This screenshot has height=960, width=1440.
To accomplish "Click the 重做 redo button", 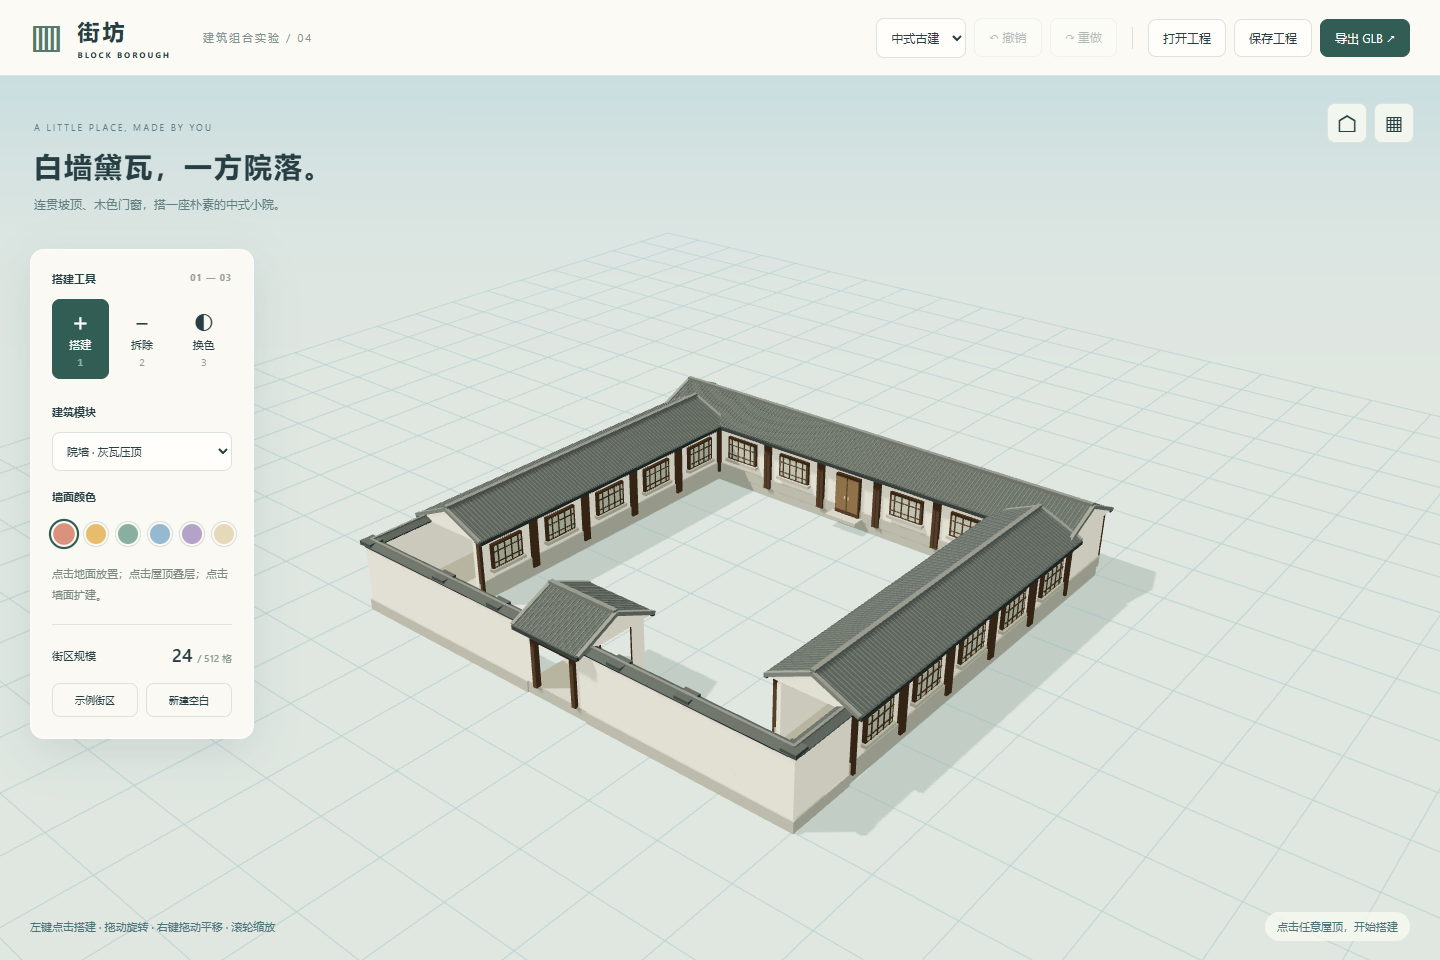I will click(1083, 38).
